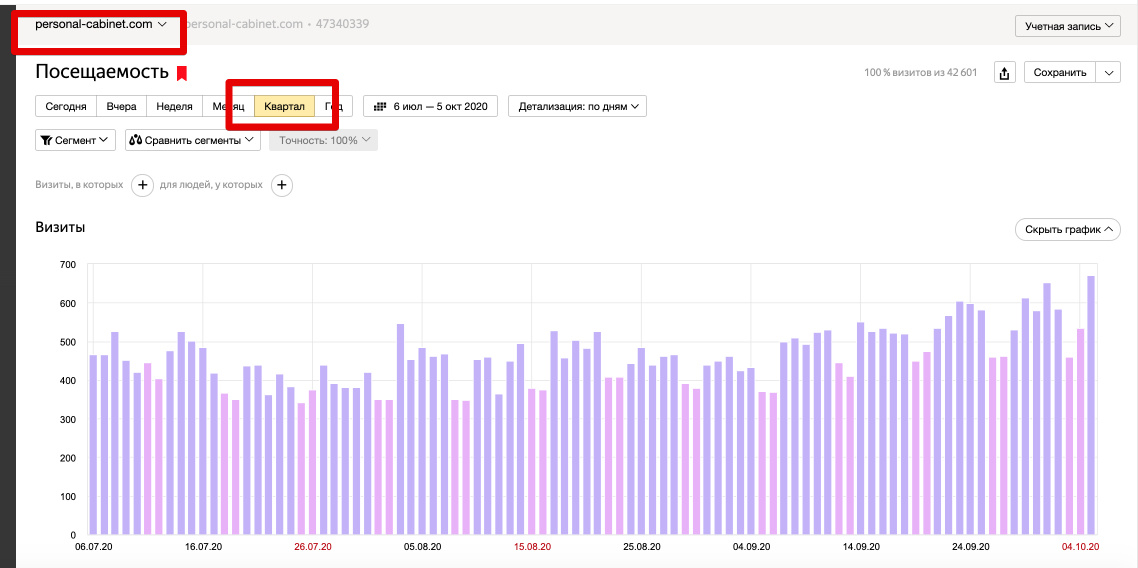Select the Год period tab

click(334, 106)
